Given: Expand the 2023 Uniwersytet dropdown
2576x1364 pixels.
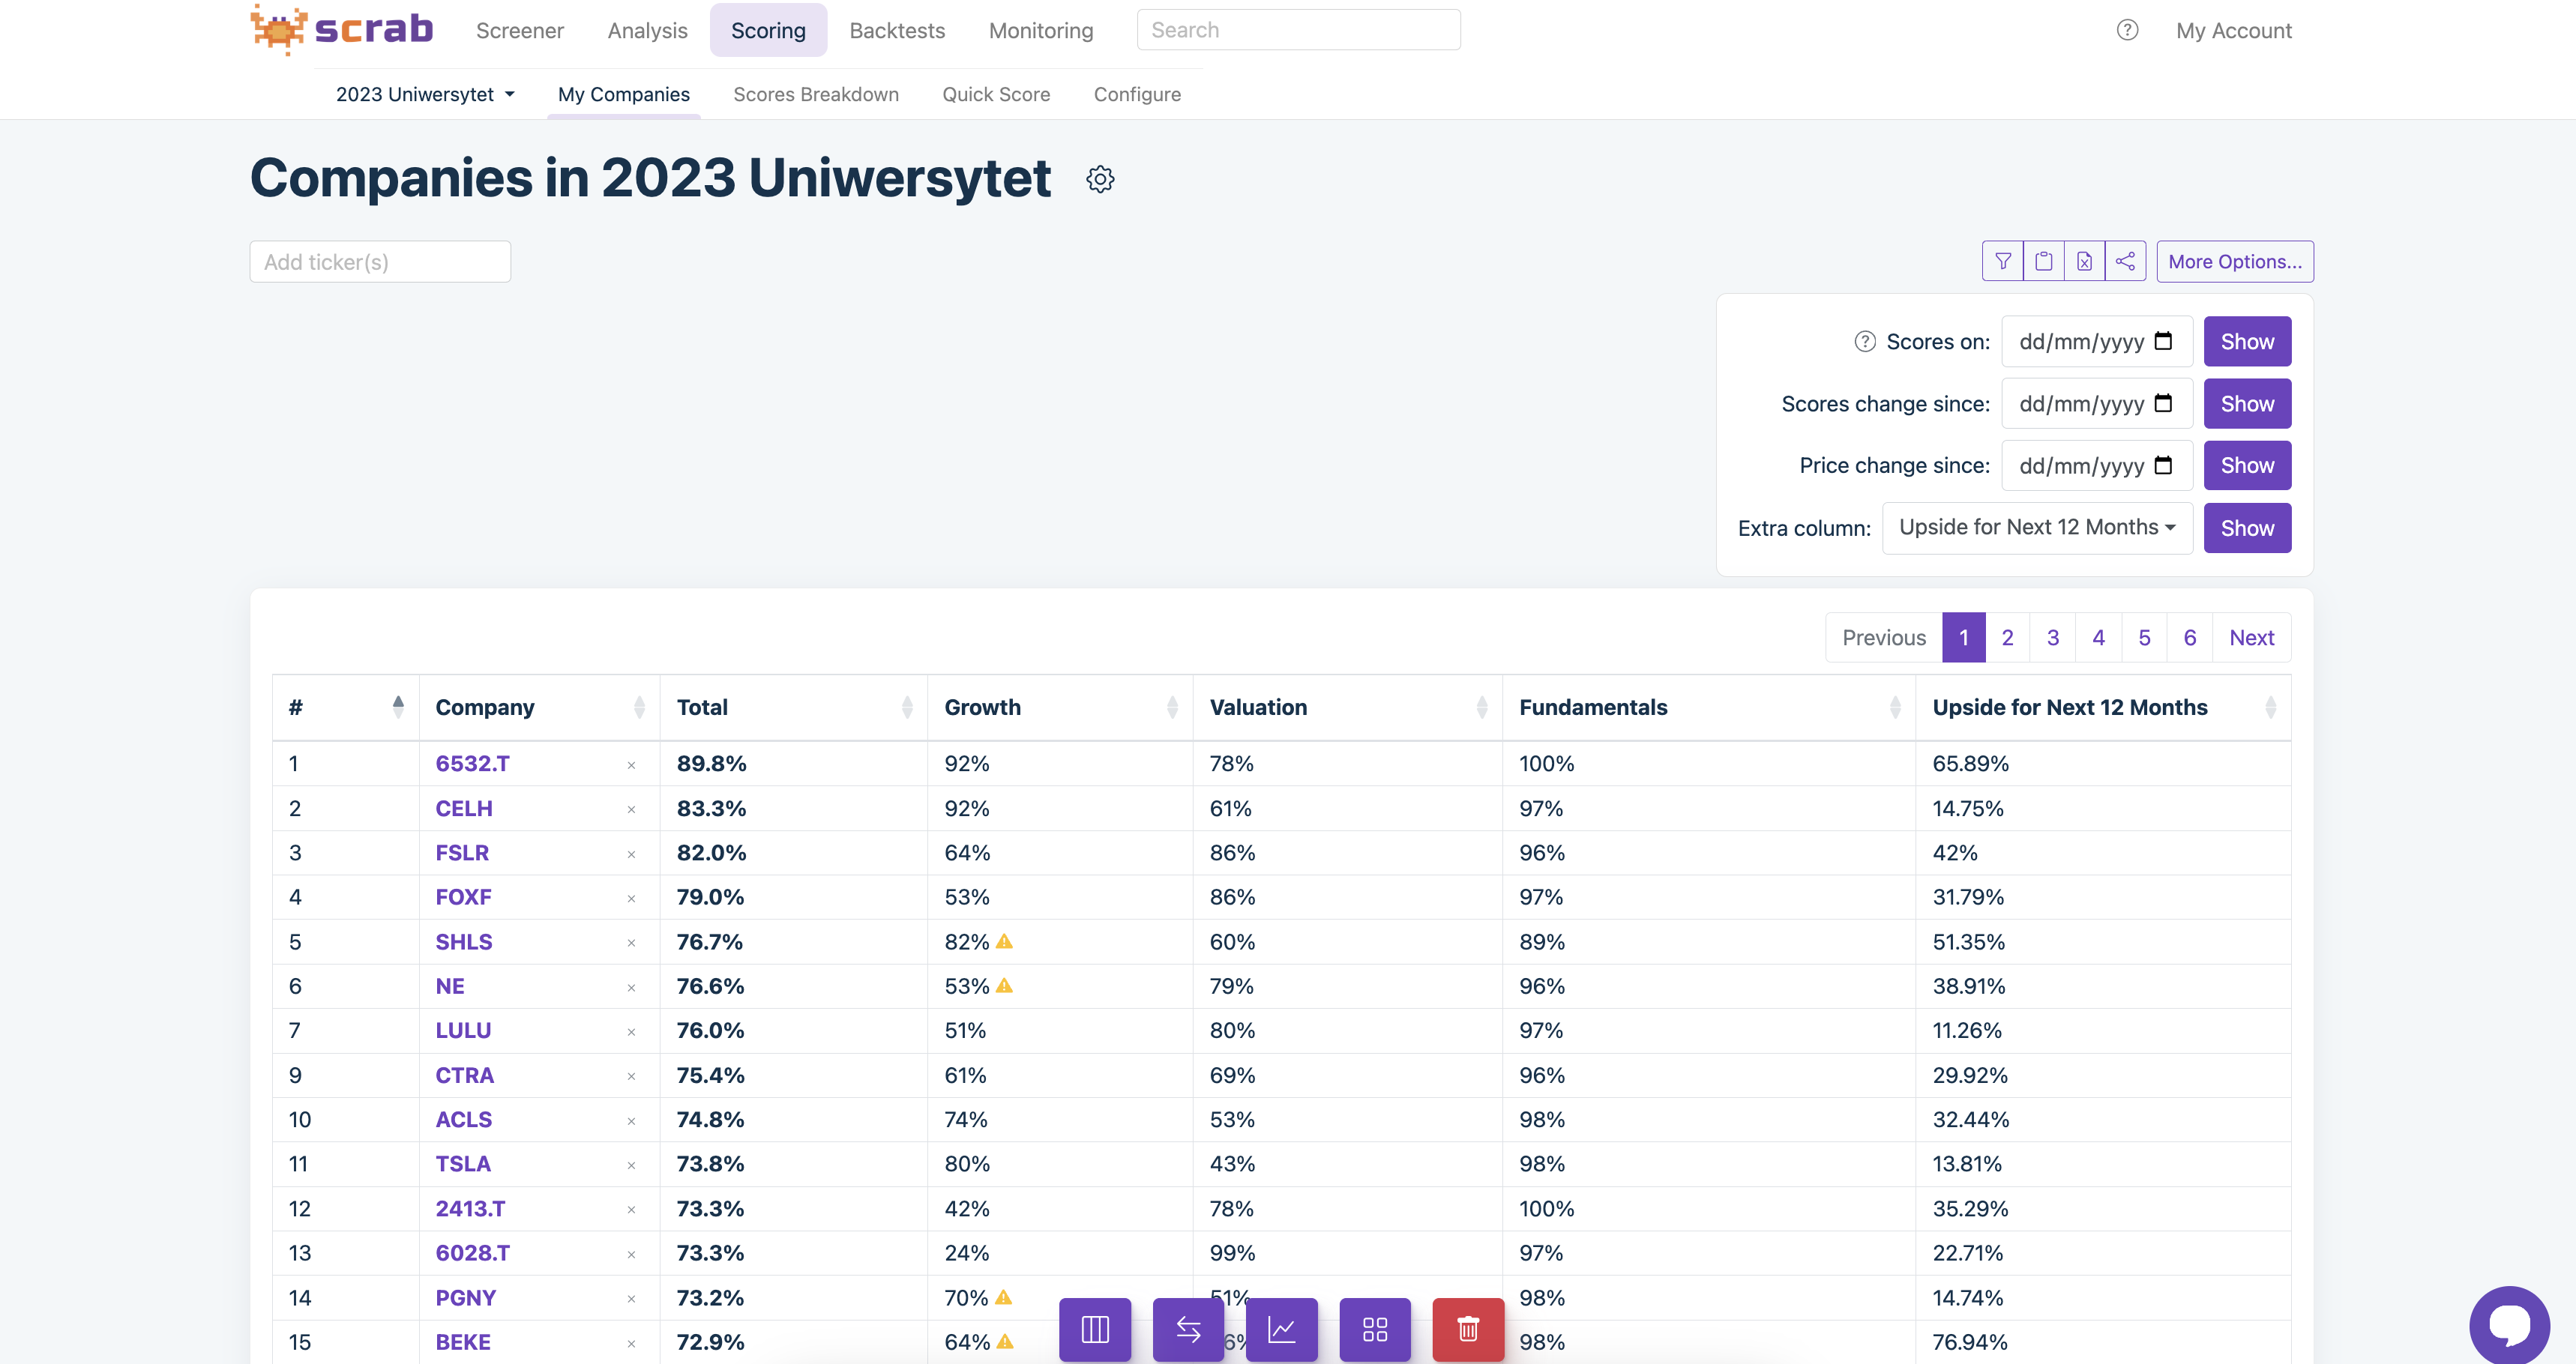Looking at the screenshot, I should click(x=425, y=94).
